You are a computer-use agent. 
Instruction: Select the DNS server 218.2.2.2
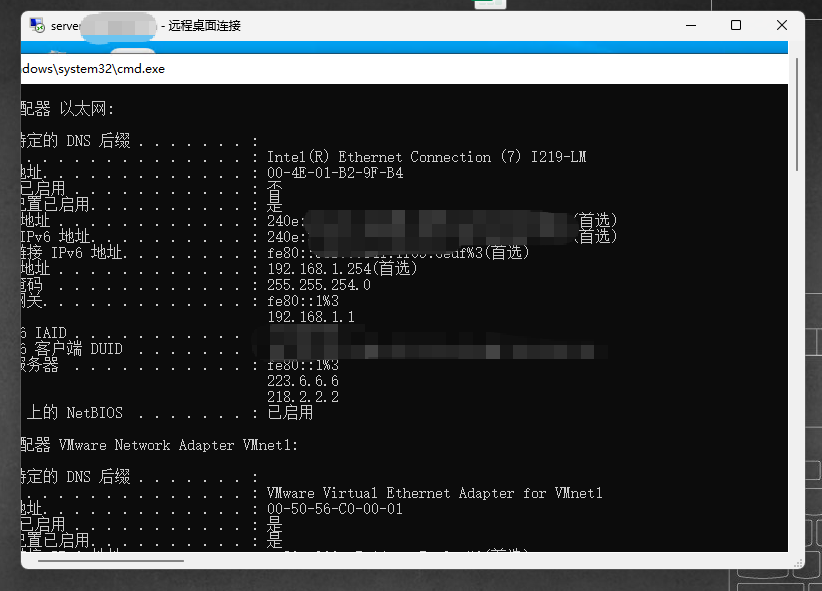coord(303,397)
